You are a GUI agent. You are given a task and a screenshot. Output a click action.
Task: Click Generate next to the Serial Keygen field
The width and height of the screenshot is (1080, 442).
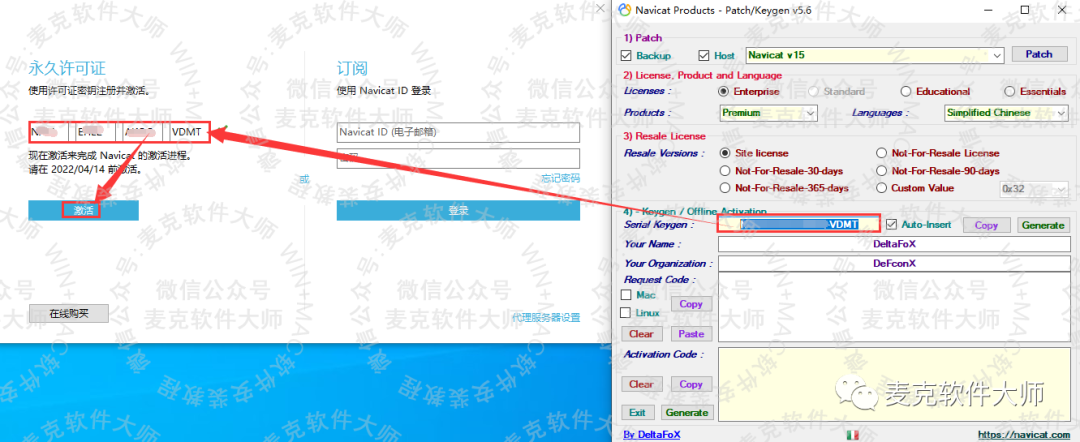pos(1042,225)
